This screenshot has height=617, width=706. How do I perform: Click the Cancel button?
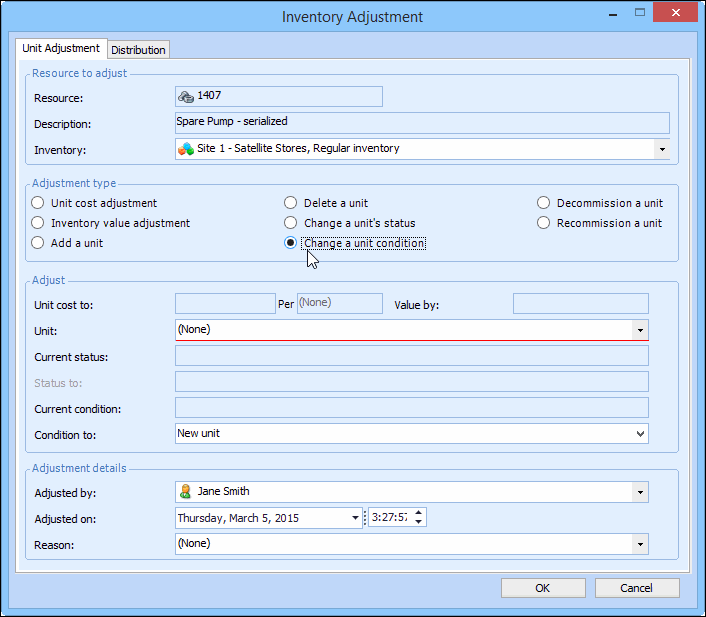[x=637, y=588]
